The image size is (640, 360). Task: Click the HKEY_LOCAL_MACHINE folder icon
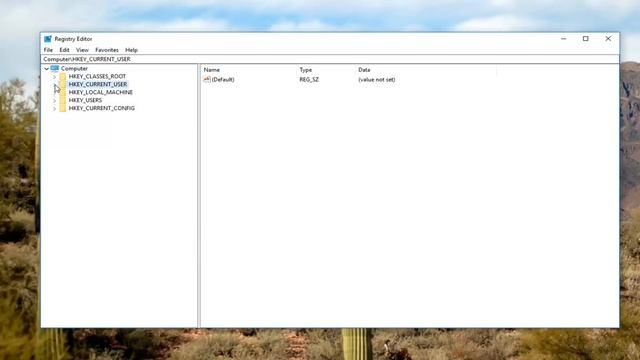point(62,92)
